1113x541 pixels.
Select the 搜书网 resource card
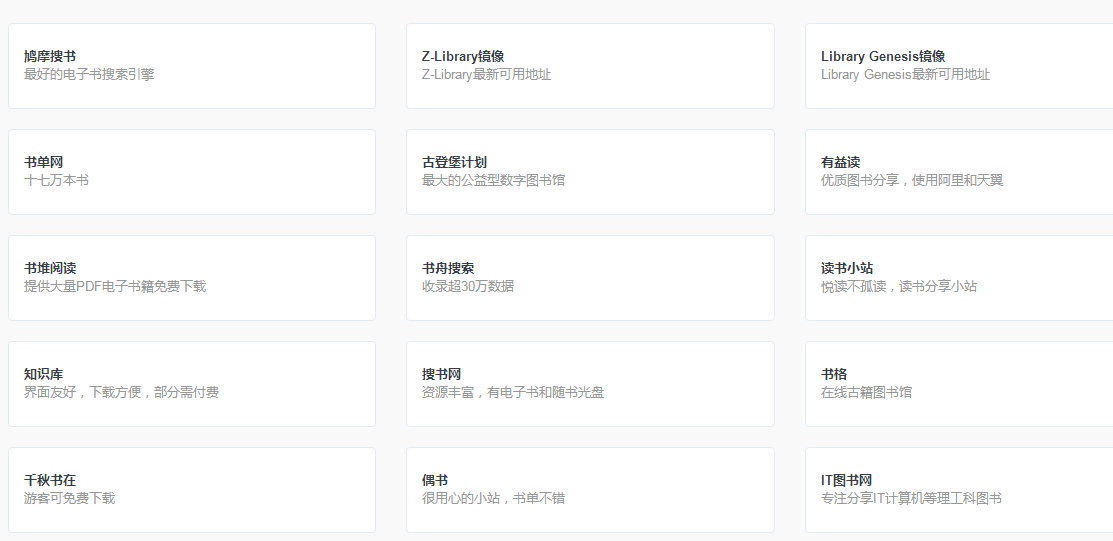click(x=590, y=384)
